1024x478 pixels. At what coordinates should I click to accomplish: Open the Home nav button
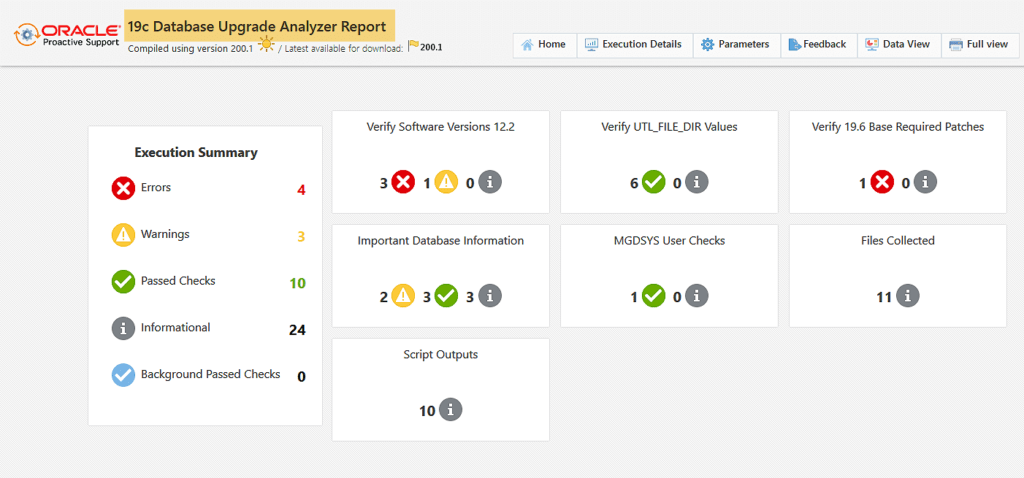[x=545, y=45]
